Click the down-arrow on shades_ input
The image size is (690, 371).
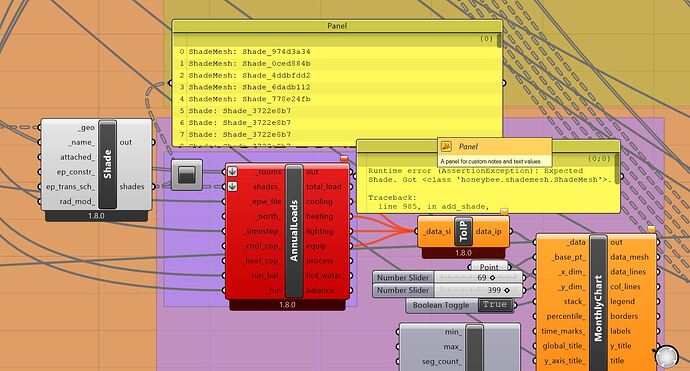point(232,186)
